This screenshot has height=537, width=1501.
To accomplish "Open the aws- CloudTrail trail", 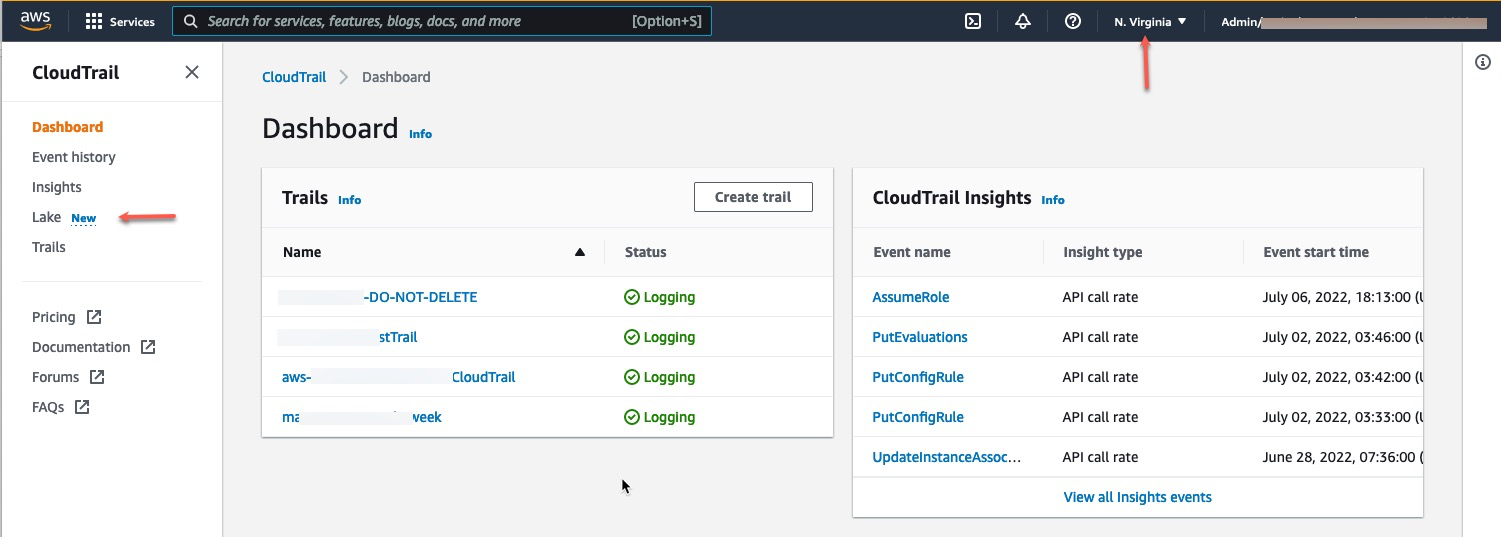I will tap(399, 377).
